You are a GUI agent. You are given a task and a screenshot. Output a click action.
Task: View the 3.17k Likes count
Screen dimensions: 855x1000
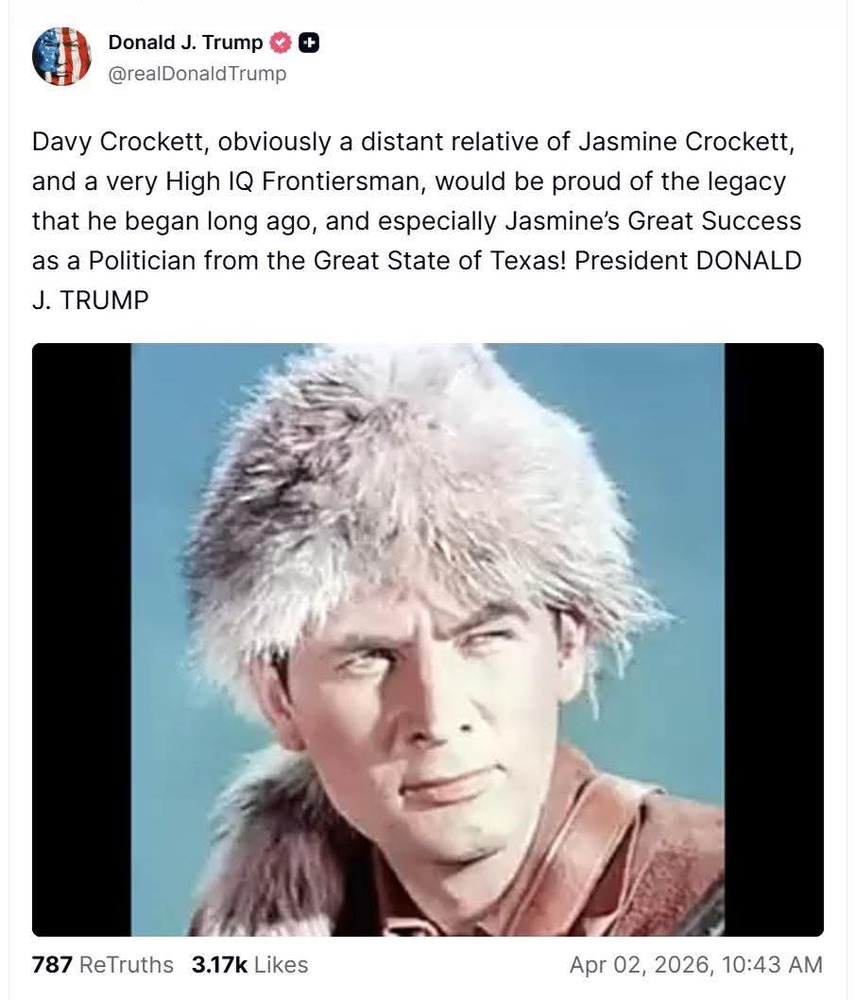click(x=250, y=965)
